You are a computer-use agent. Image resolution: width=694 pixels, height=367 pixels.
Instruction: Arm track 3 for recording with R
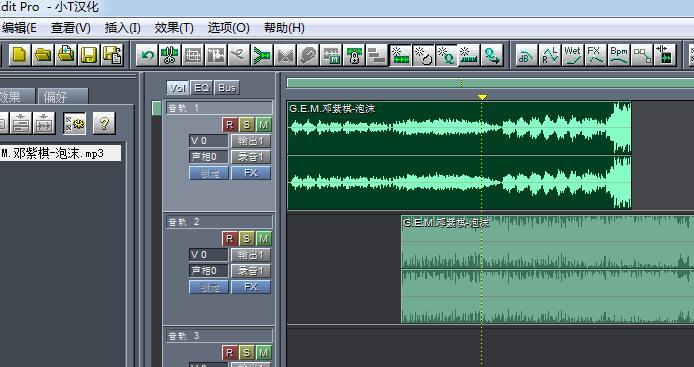(x=229, y=353)
